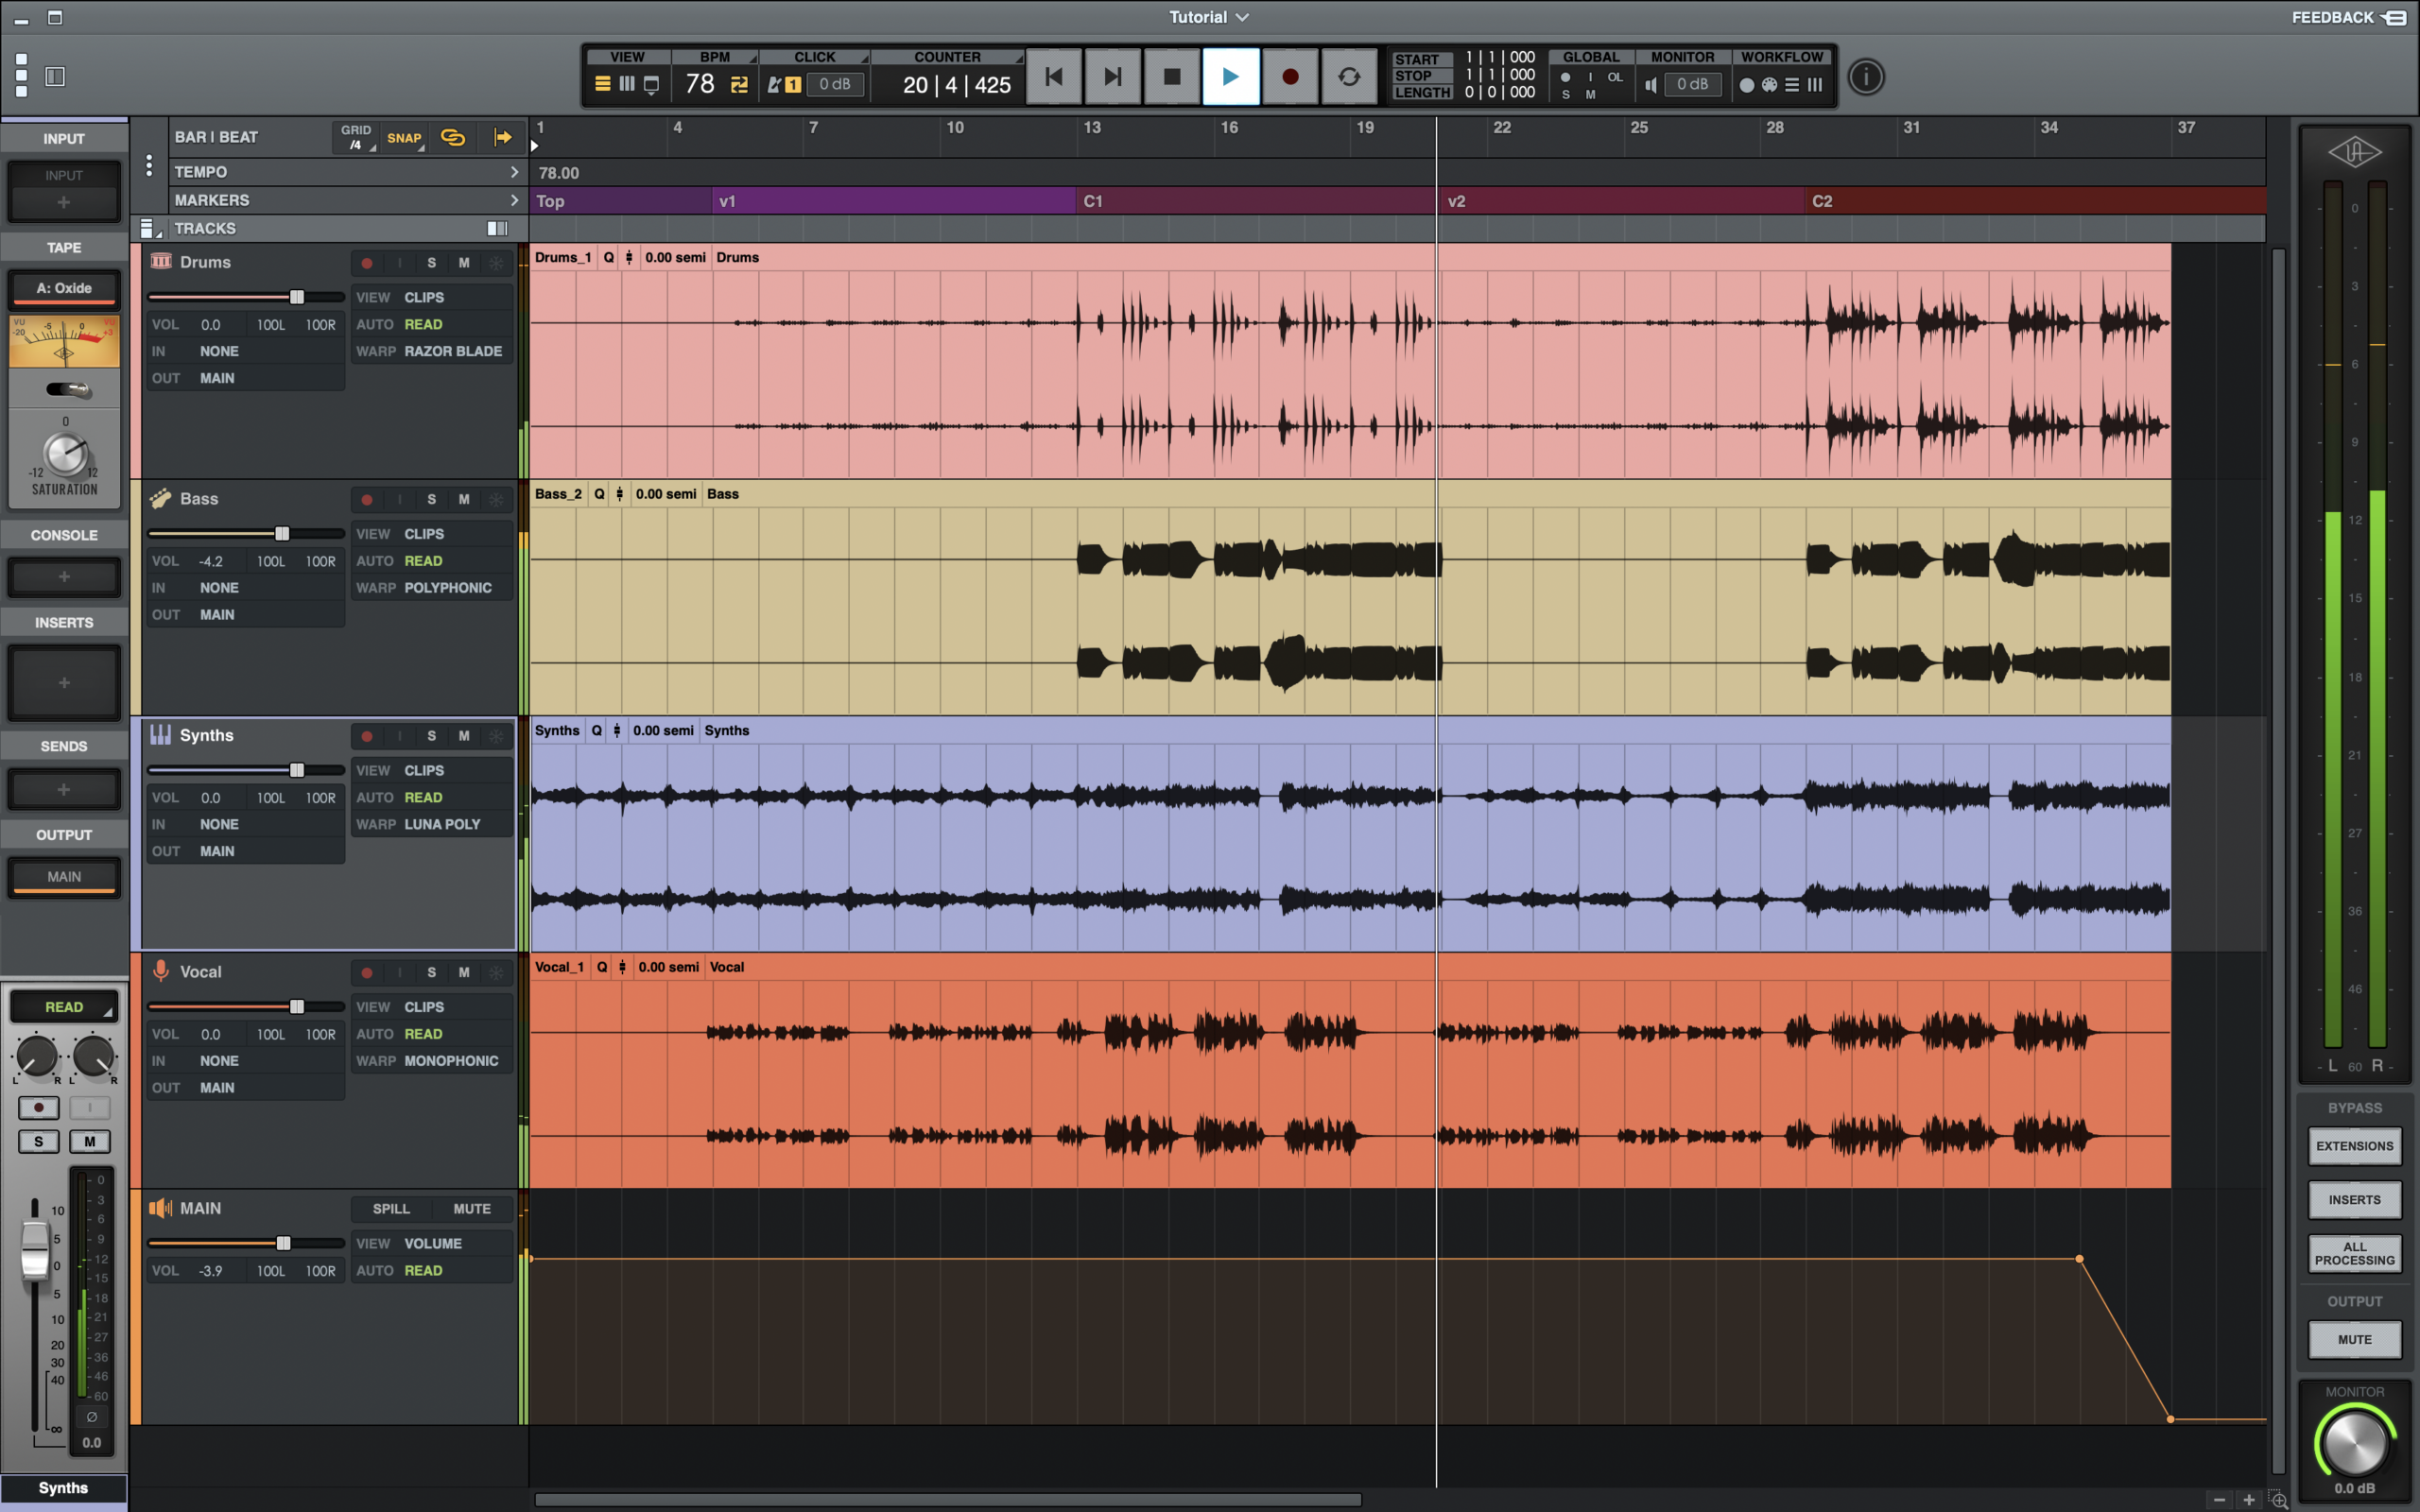Open the Drums WARP mode menu showing RAZOR BLADE
2420x1512 pixels.
tap(452, 351)
